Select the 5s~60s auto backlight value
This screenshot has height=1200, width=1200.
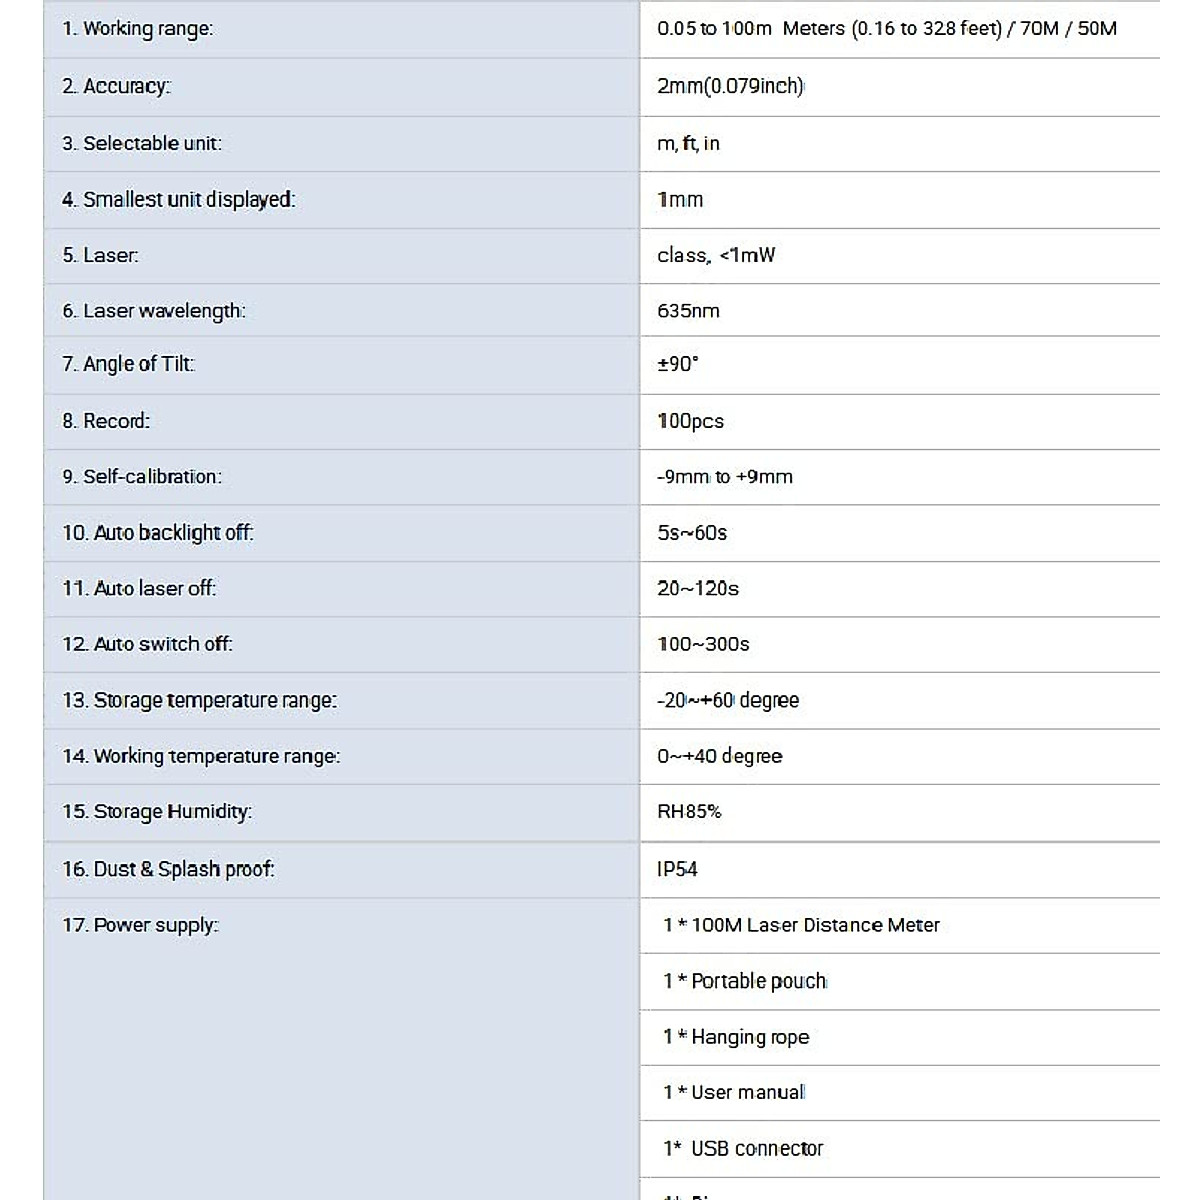tap(692, 533)
